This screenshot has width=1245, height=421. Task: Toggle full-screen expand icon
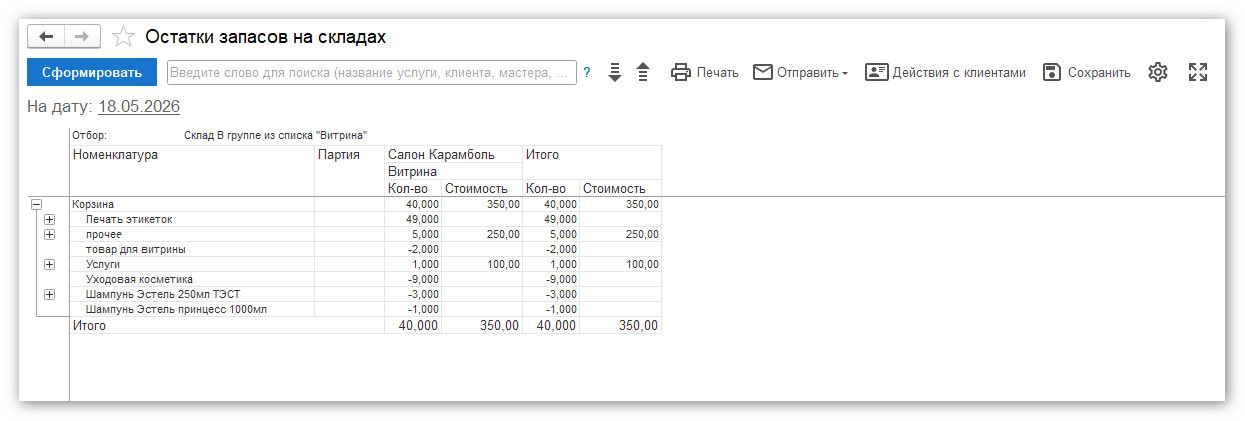(1198, 72)
